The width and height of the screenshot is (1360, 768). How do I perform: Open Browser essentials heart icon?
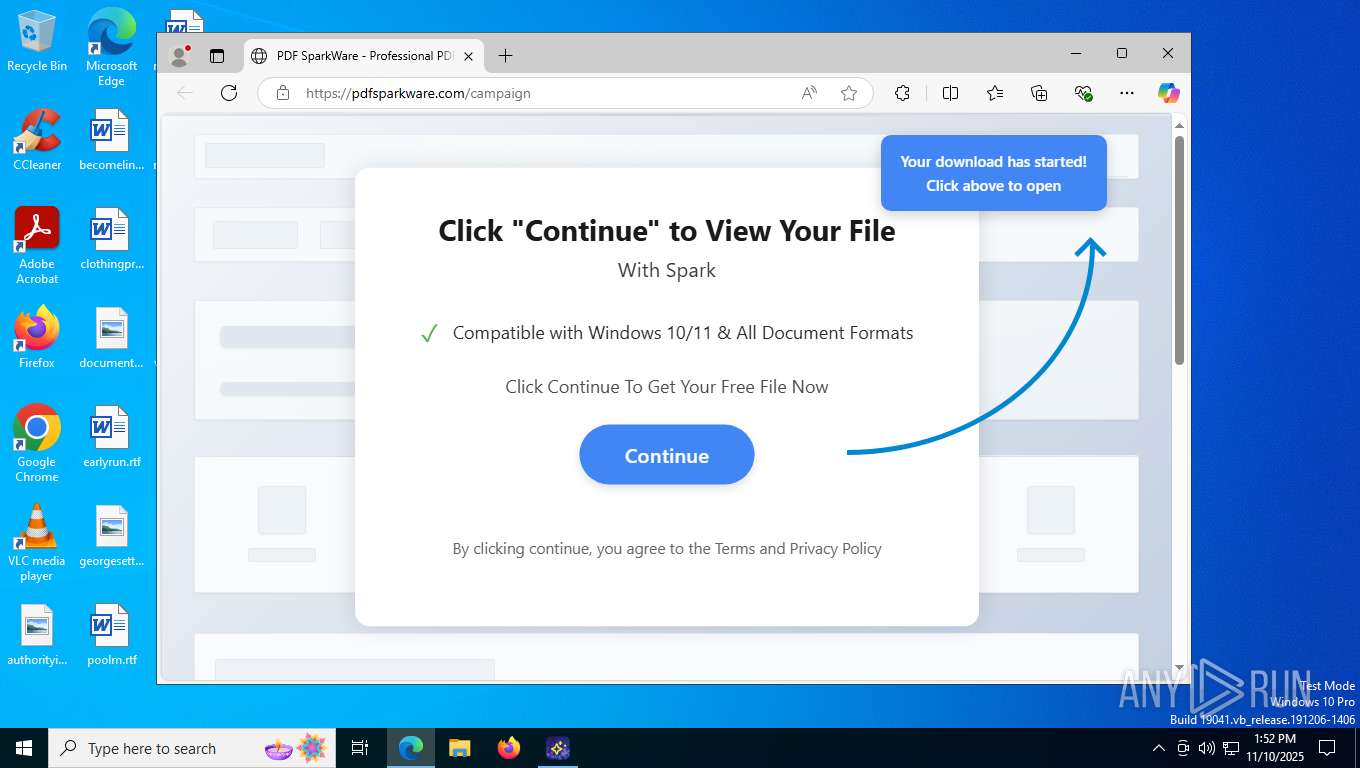tap(1083, 93)
